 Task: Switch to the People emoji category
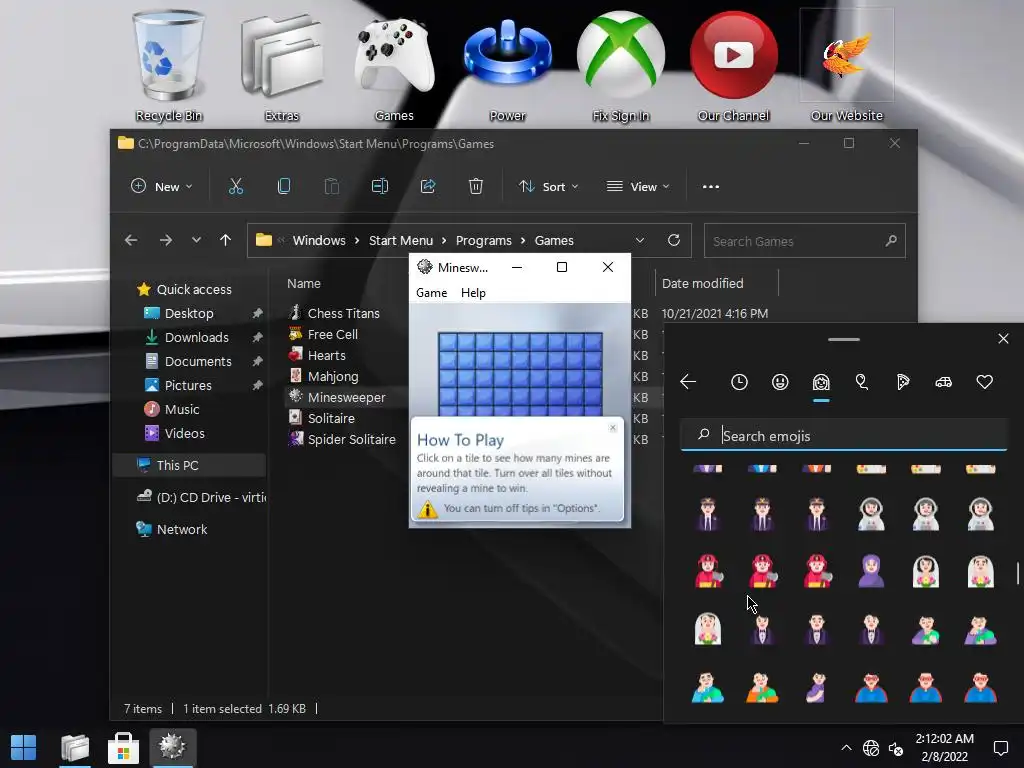[x=821, y=382]
